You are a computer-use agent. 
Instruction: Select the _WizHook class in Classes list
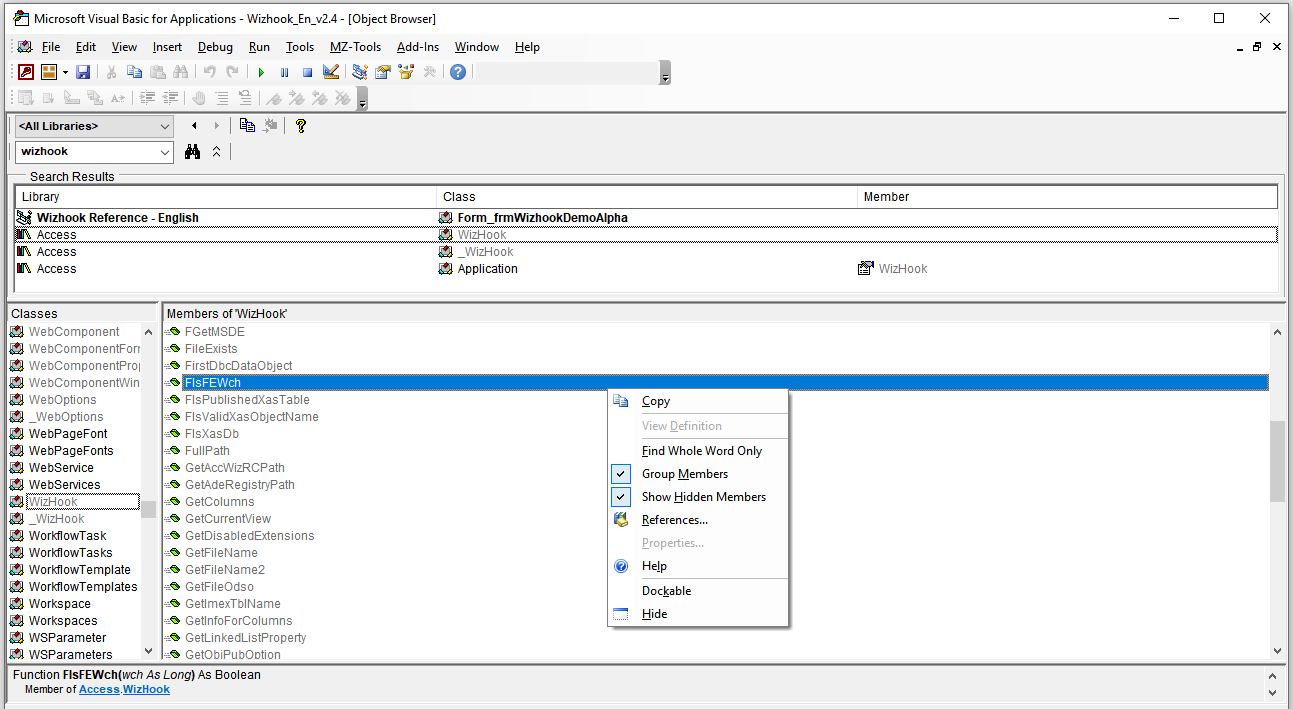click(x=57, y=519)
